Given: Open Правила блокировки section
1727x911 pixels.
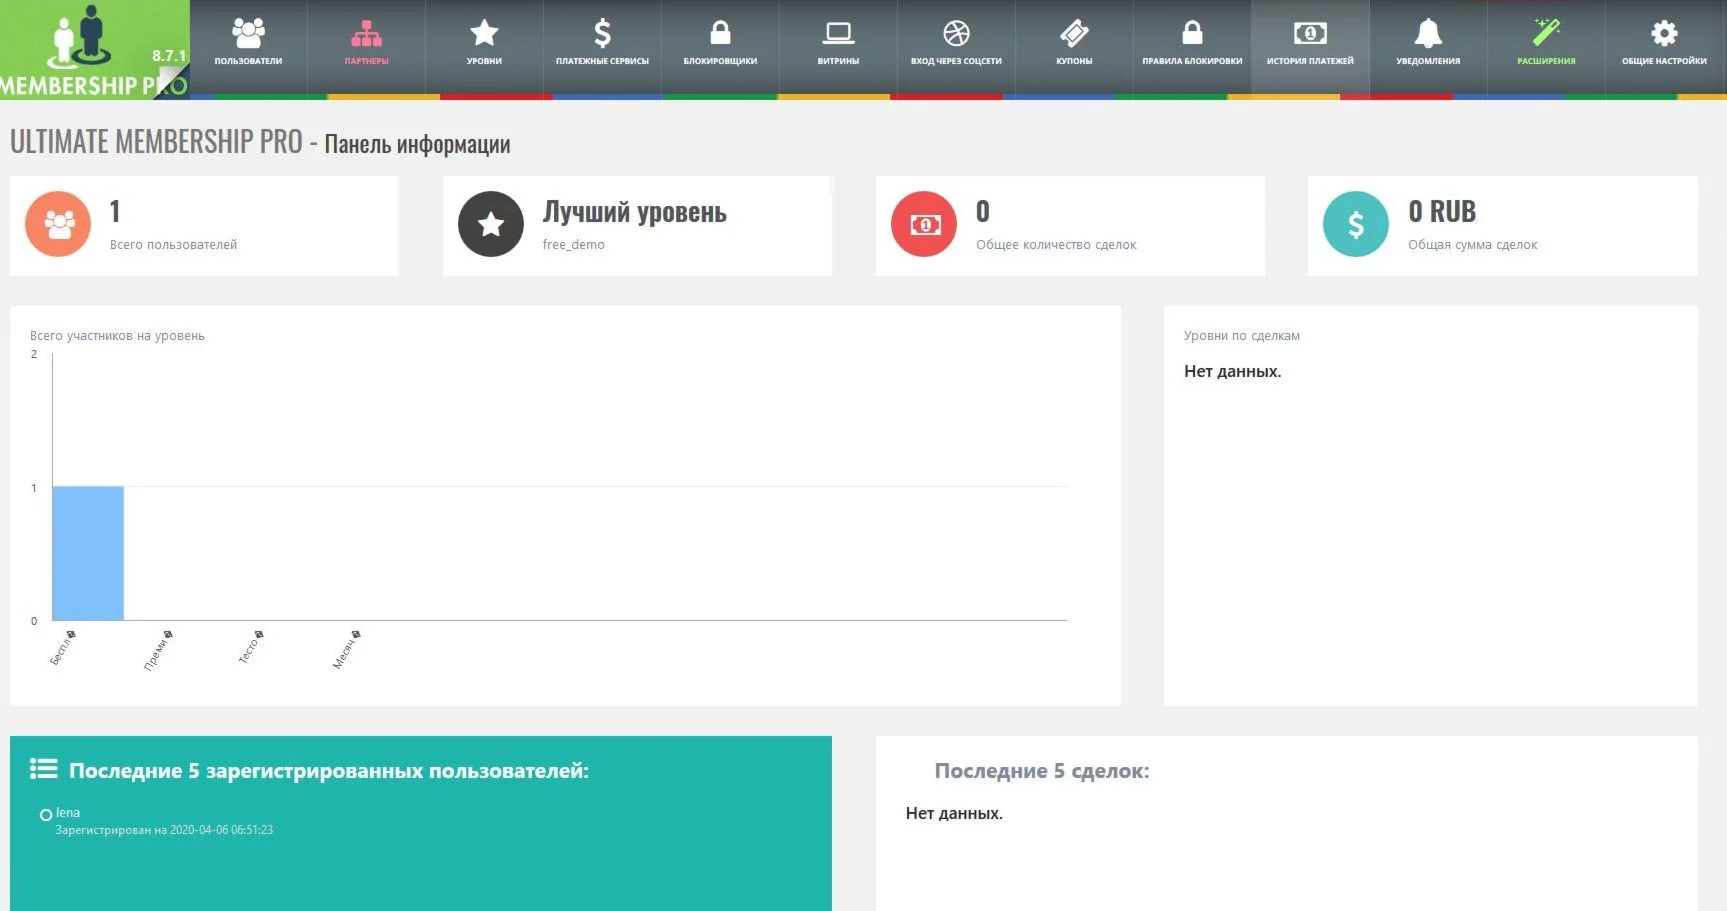Looking at the screenshot, I should click(1191, 45).
